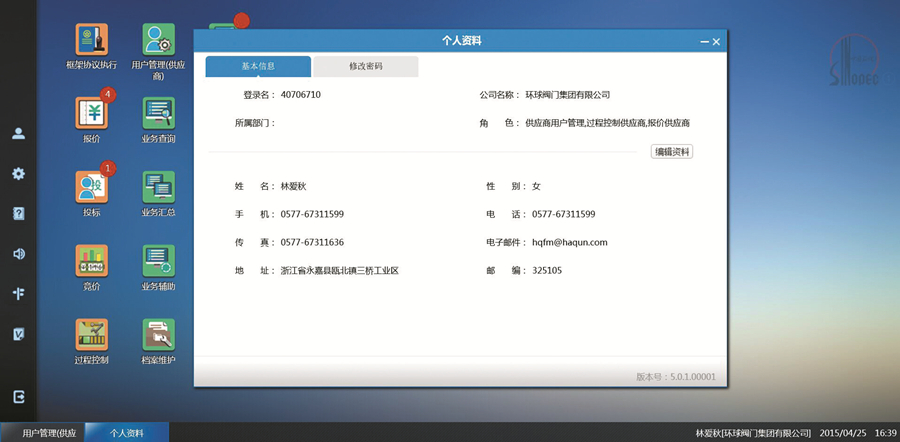Open the 框架协议执行 desktop icon
Screen dimensions: 900x442
click(x=92, y=40)
